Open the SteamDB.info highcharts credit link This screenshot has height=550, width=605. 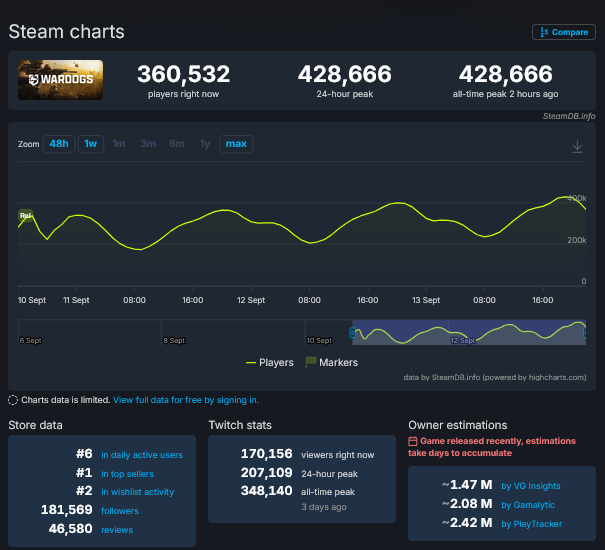tap(495, 377)
